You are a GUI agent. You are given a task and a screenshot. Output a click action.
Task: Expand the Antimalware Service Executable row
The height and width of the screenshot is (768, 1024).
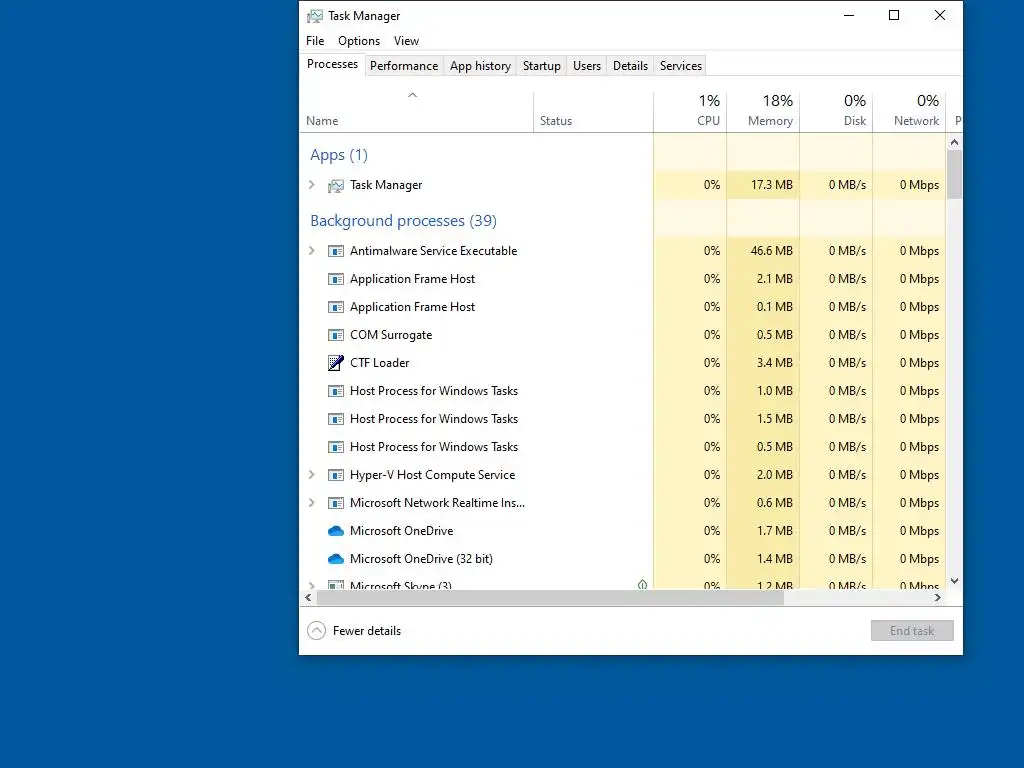(312, 251)
